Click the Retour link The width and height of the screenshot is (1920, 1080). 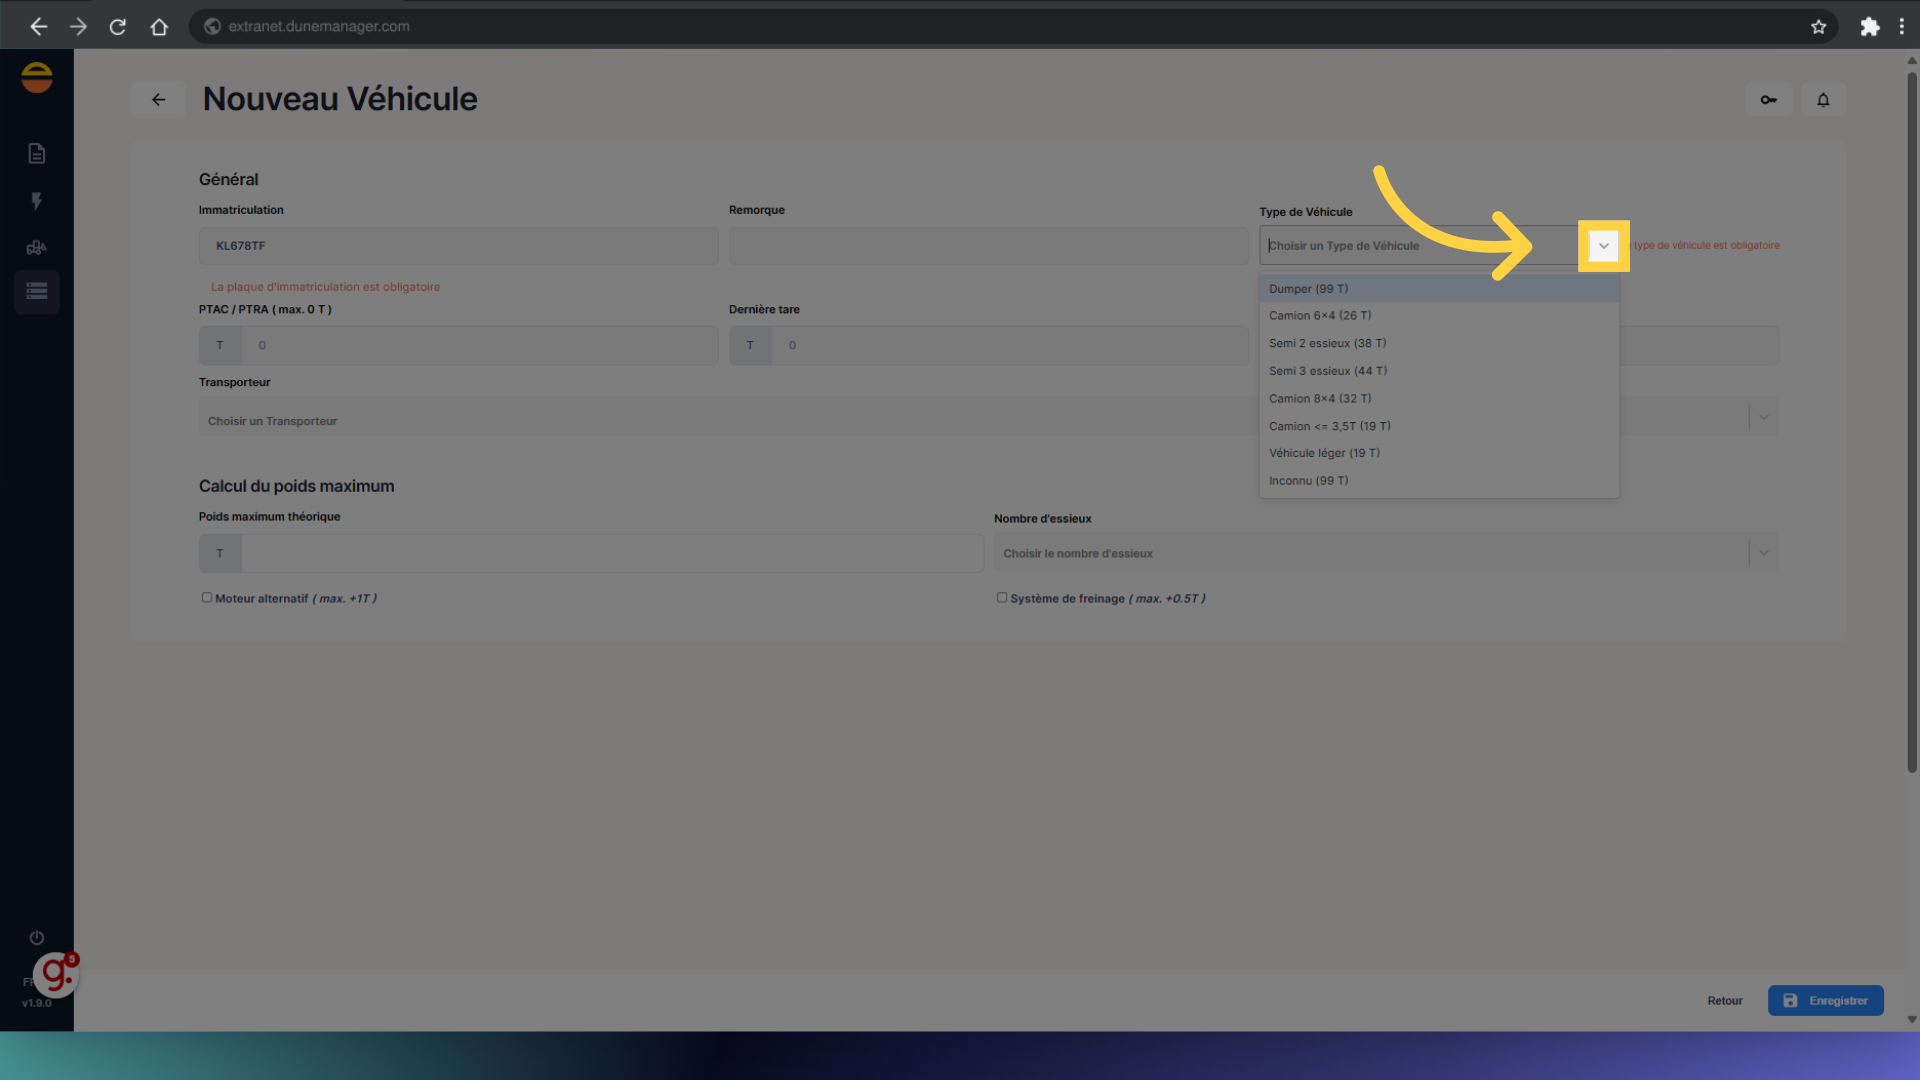click(x=1724, y=1000)
